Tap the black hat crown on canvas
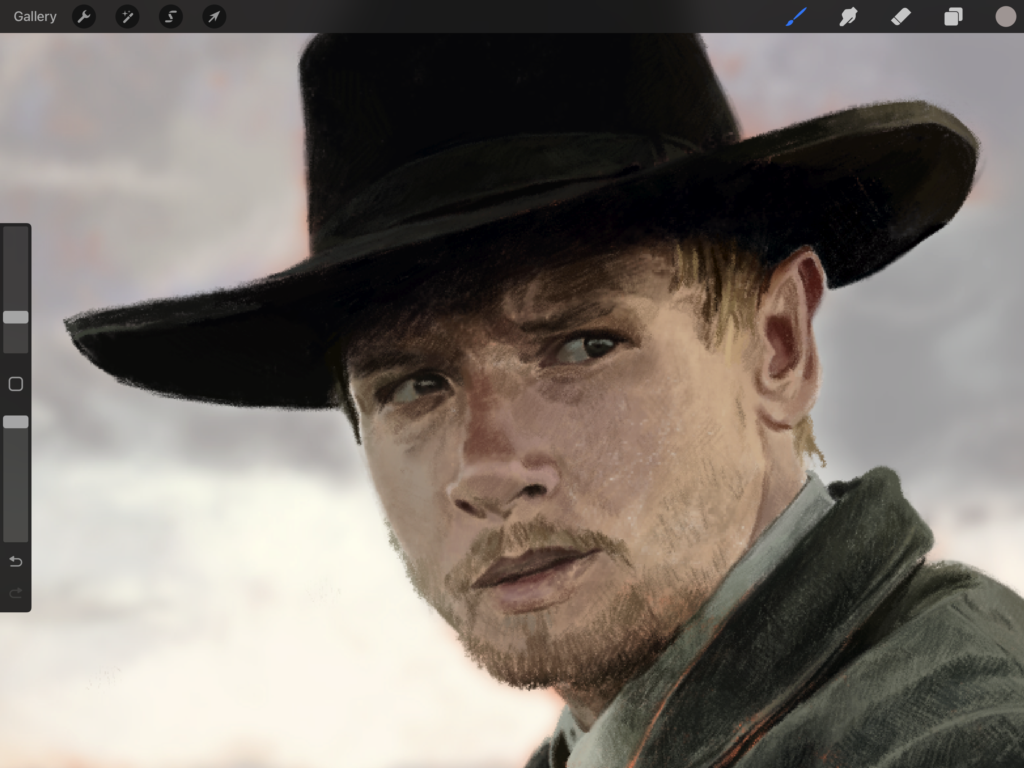This screenshot has width=1024, height=768. click(500, 110)
